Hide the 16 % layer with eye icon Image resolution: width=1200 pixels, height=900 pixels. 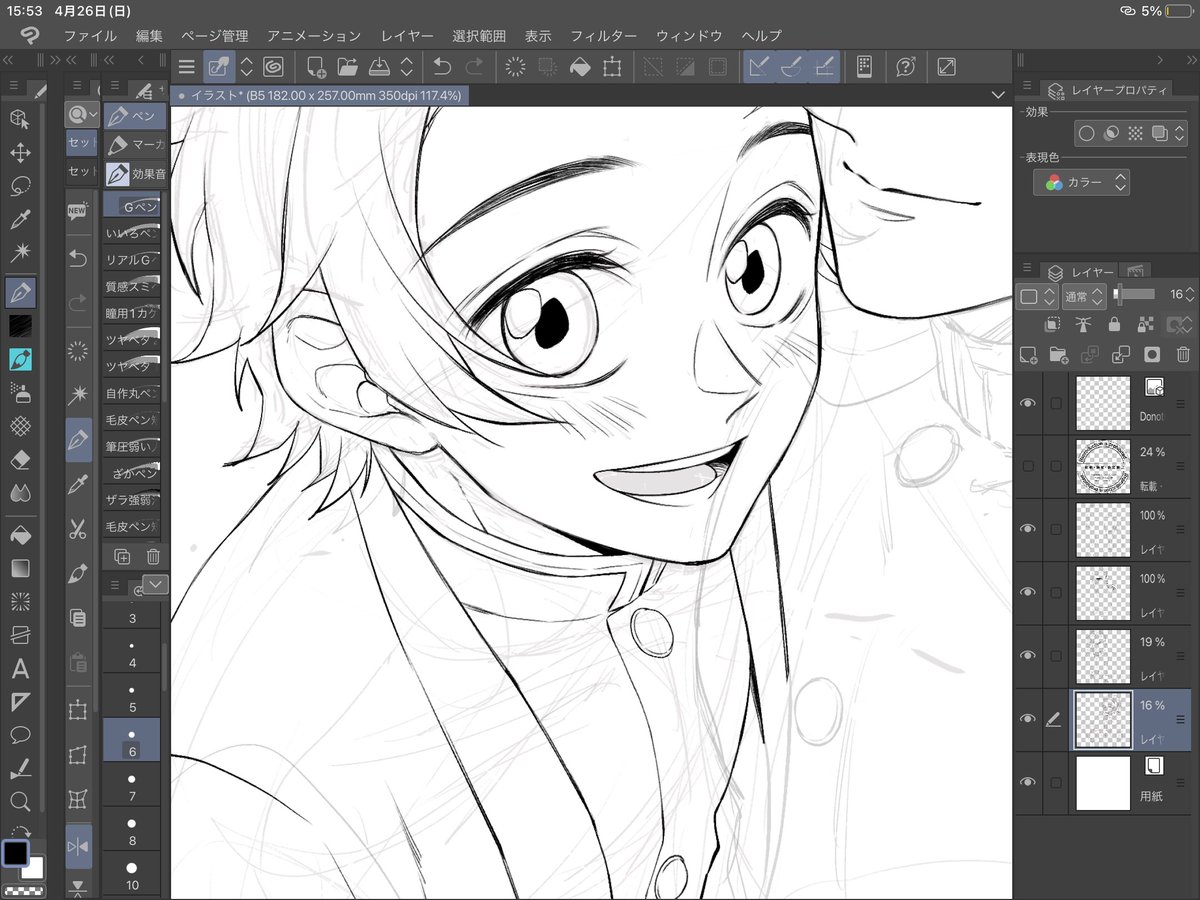coord(1027,719)
